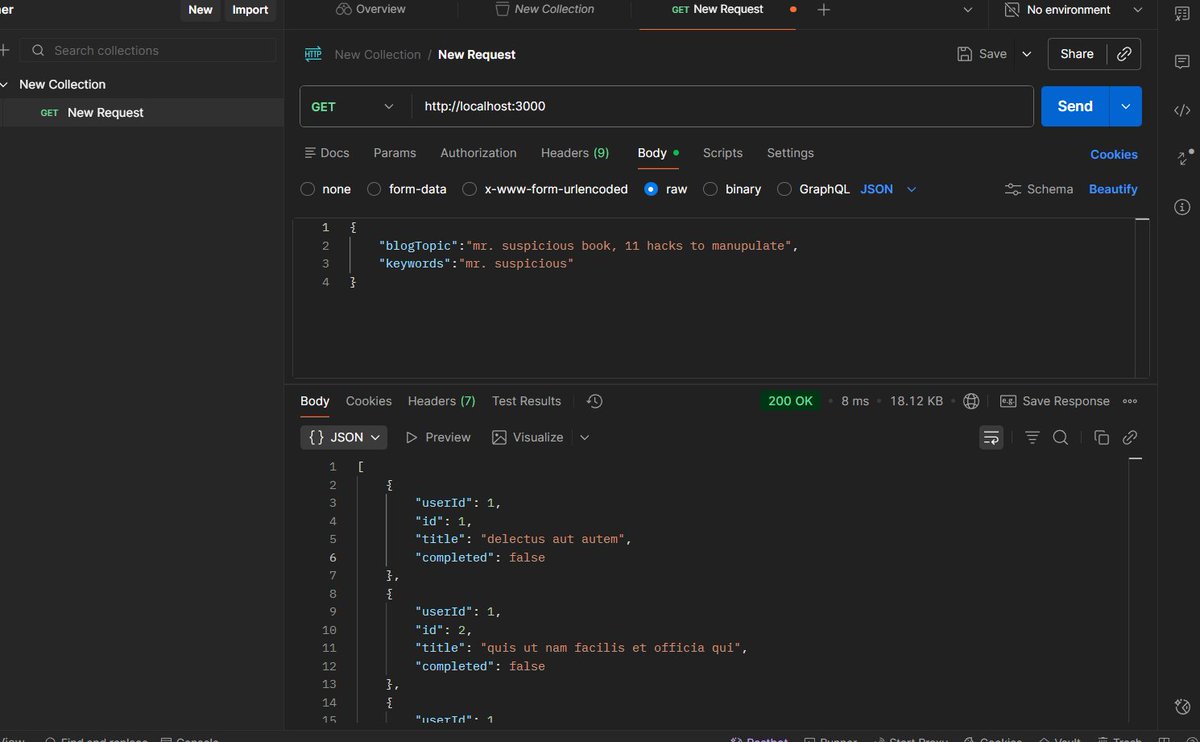The image size is (1200, 742).
Task: Open the Settings tab
Action: 790,153
